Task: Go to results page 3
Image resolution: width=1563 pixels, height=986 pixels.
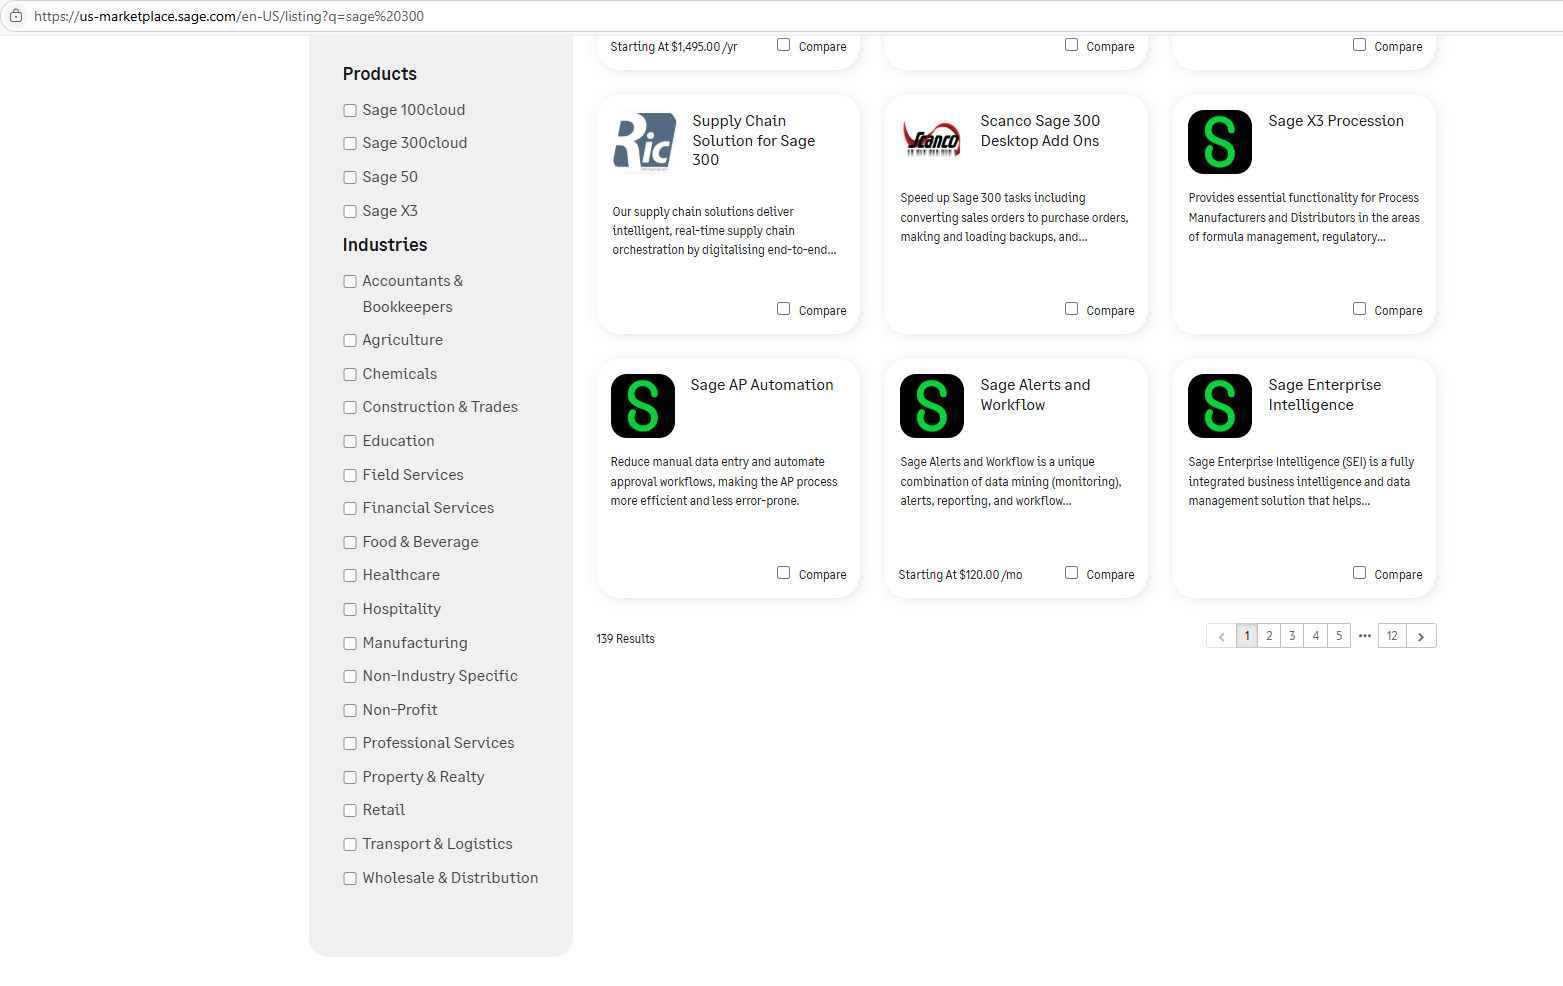Action: tap(1292, 636)
